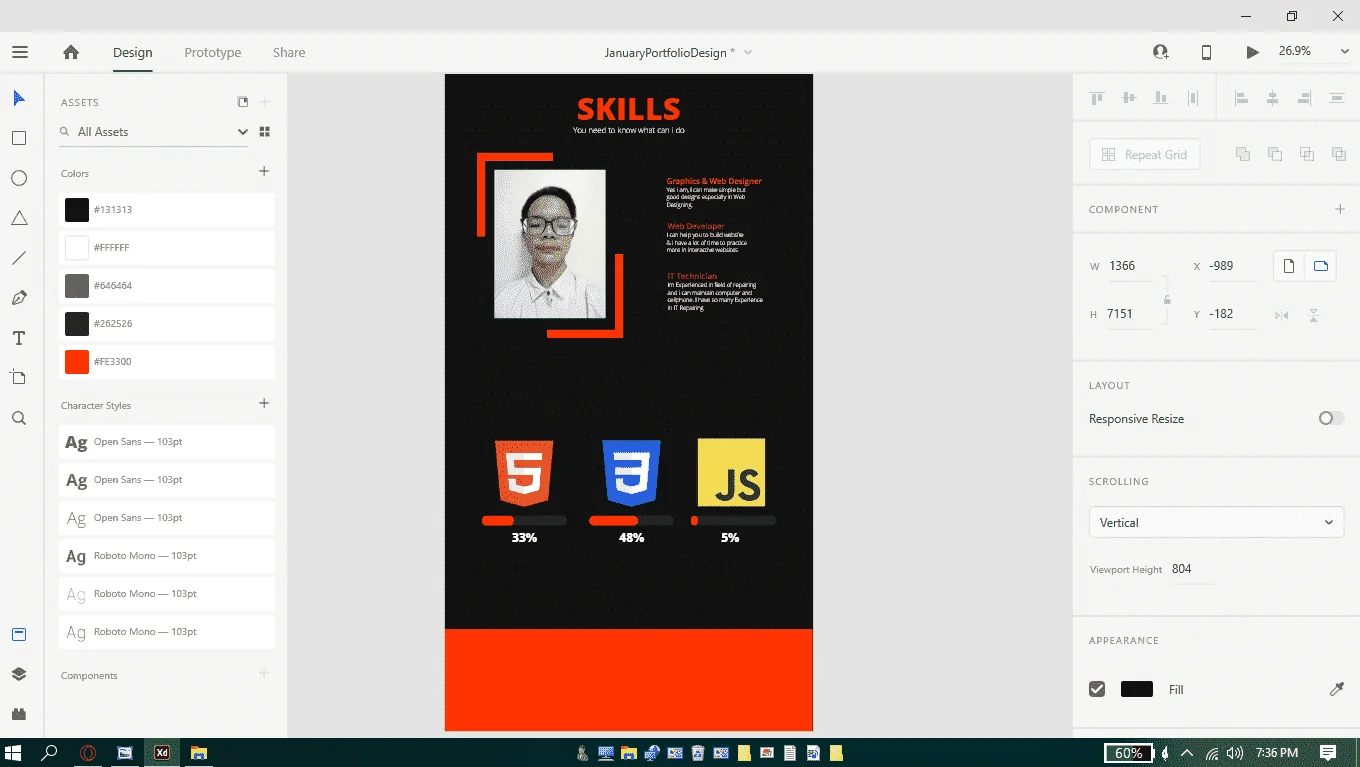Open the Share tab
Viewport: 1360px width, 767px height.
coord(289,52)
